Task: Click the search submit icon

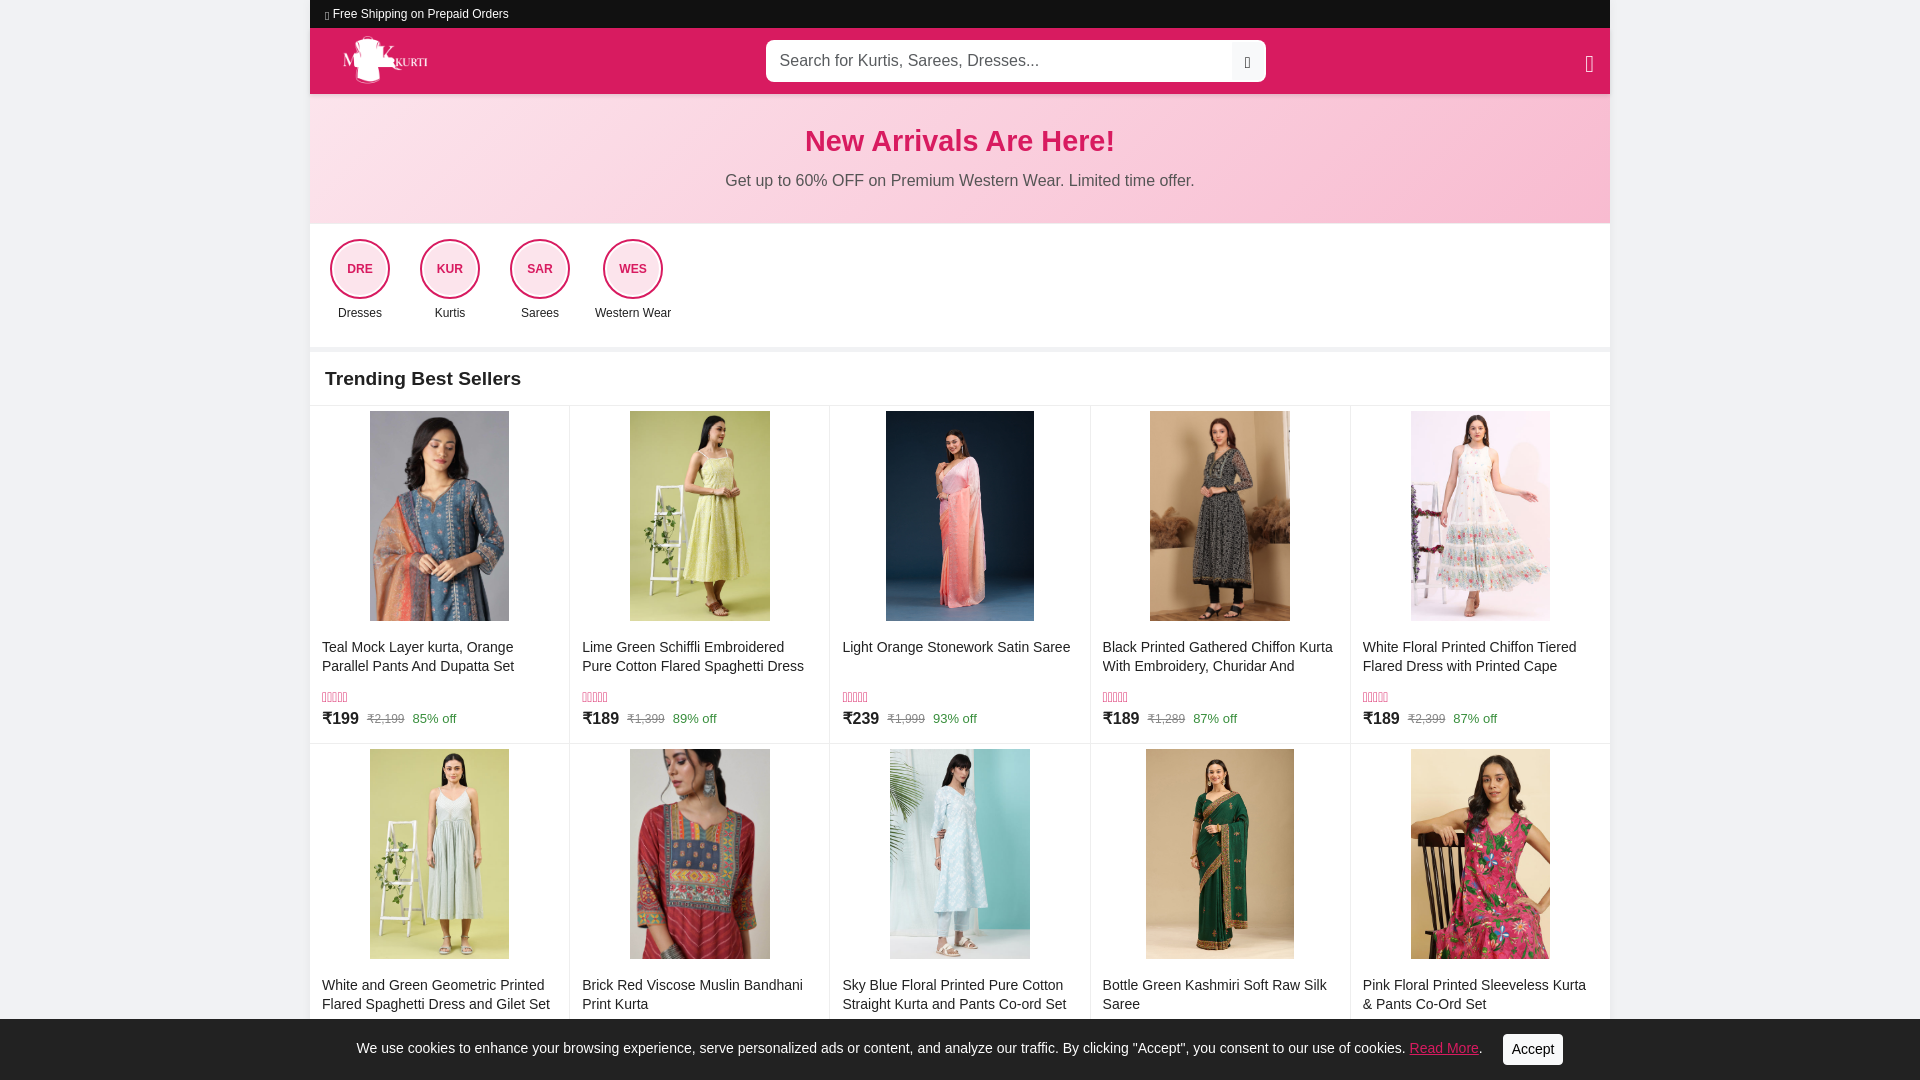Action: (1247, 62)
